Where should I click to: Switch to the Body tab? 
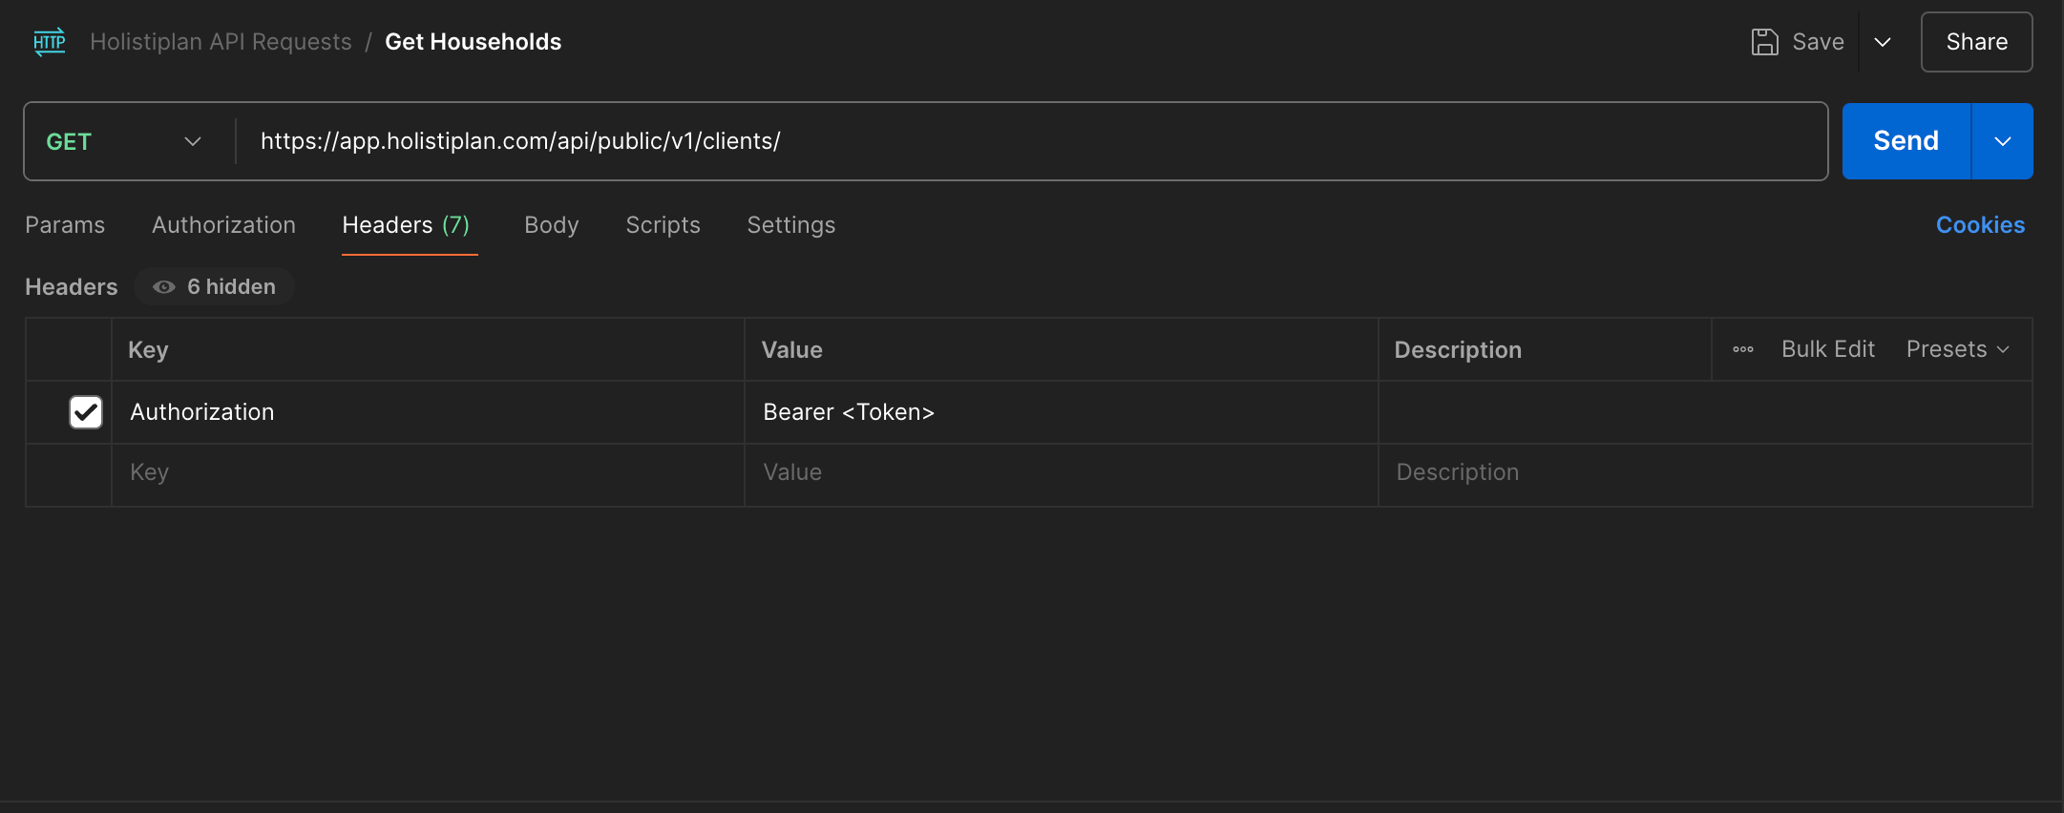click(x=551, y=225)
